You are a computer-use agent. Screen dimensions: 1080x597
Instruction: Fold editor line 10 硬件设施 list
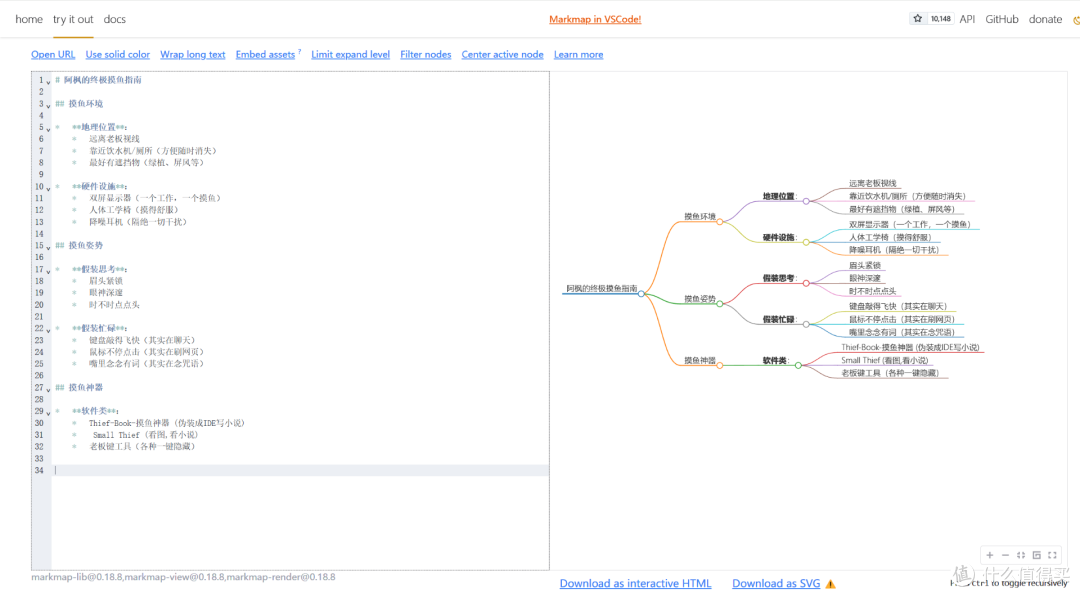pyautogui.click(x=48, y=188)
